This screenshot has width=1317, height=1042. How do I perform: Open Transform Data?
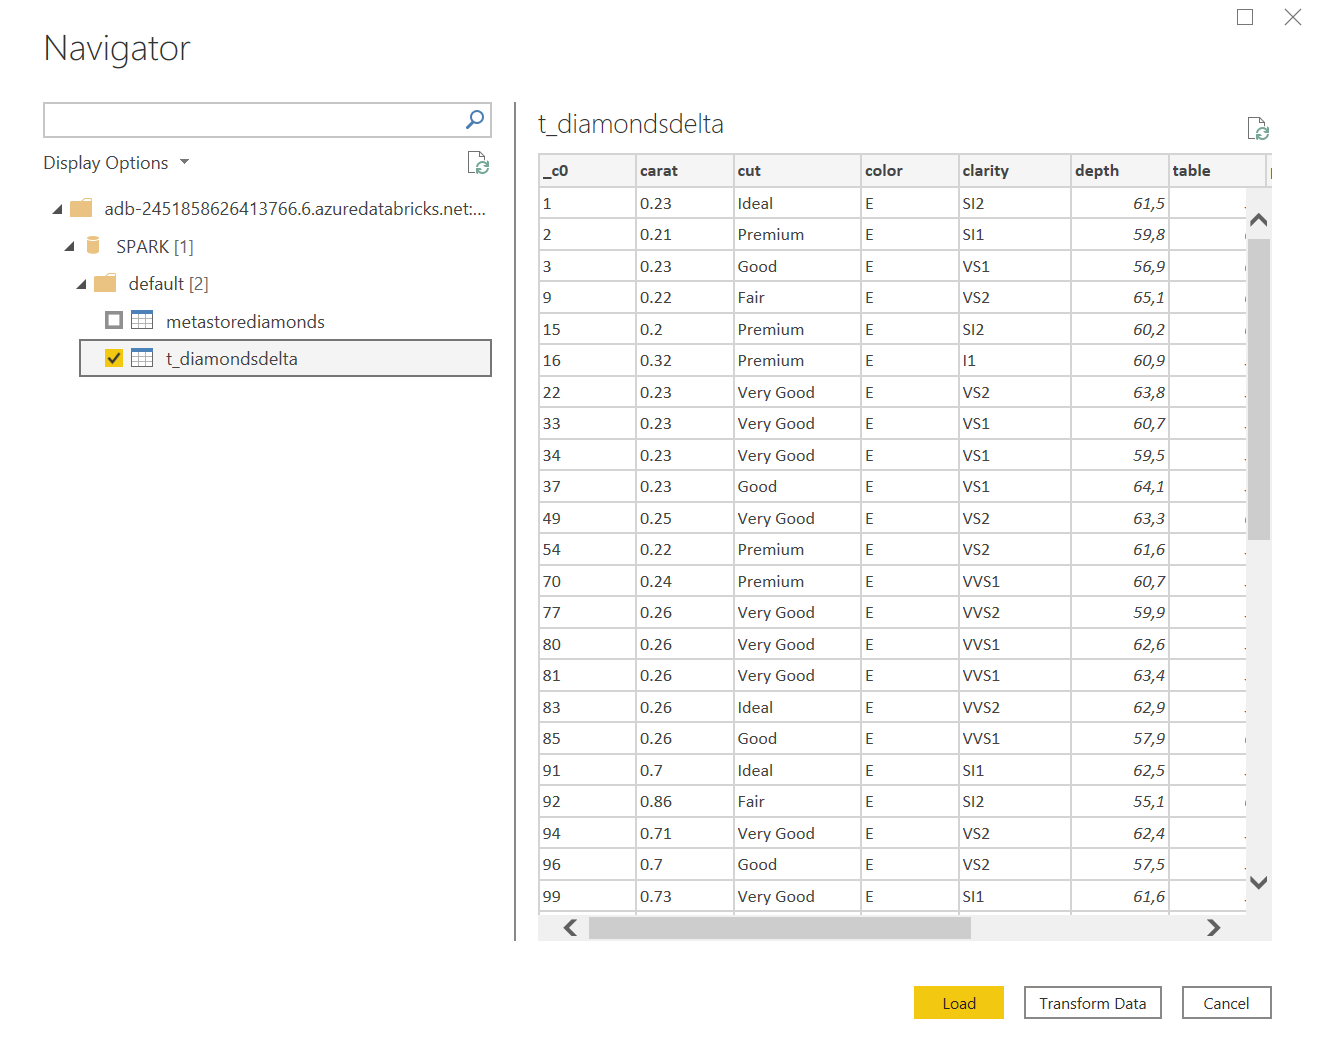pyautogui.click(x=1092, y=1002)
